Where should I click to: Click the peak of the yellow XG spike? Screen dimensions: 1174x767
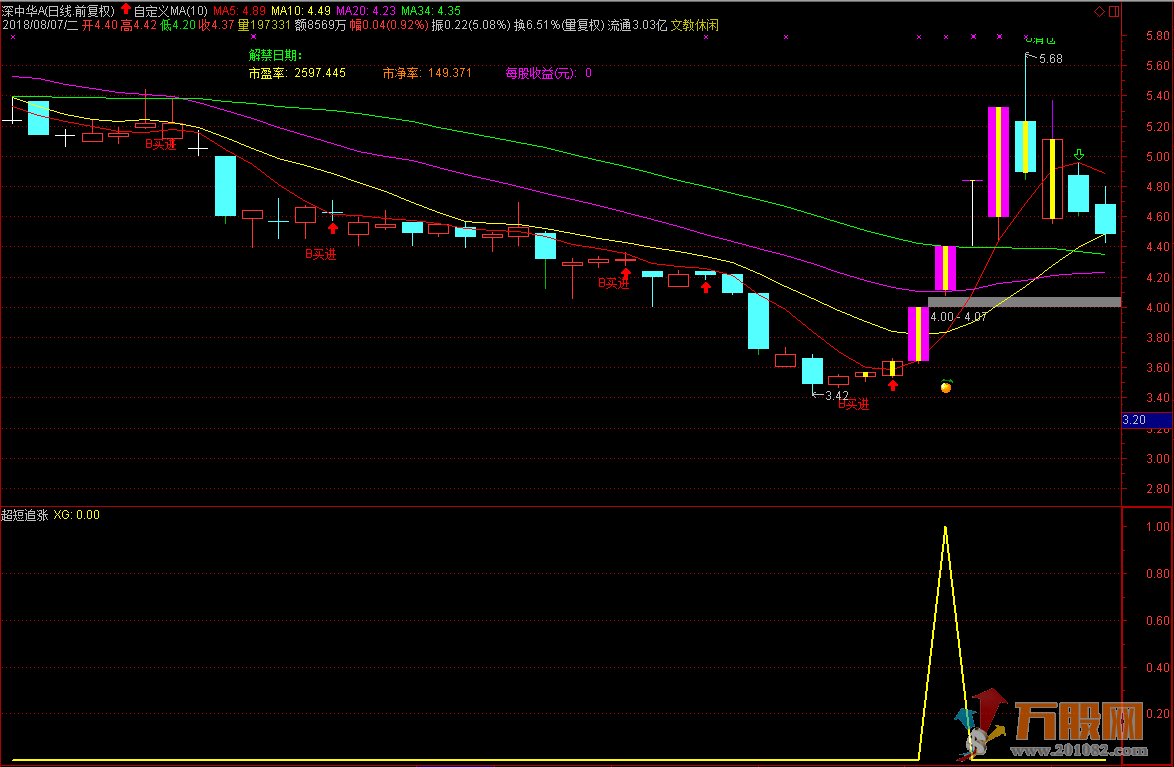pos(945,527)
